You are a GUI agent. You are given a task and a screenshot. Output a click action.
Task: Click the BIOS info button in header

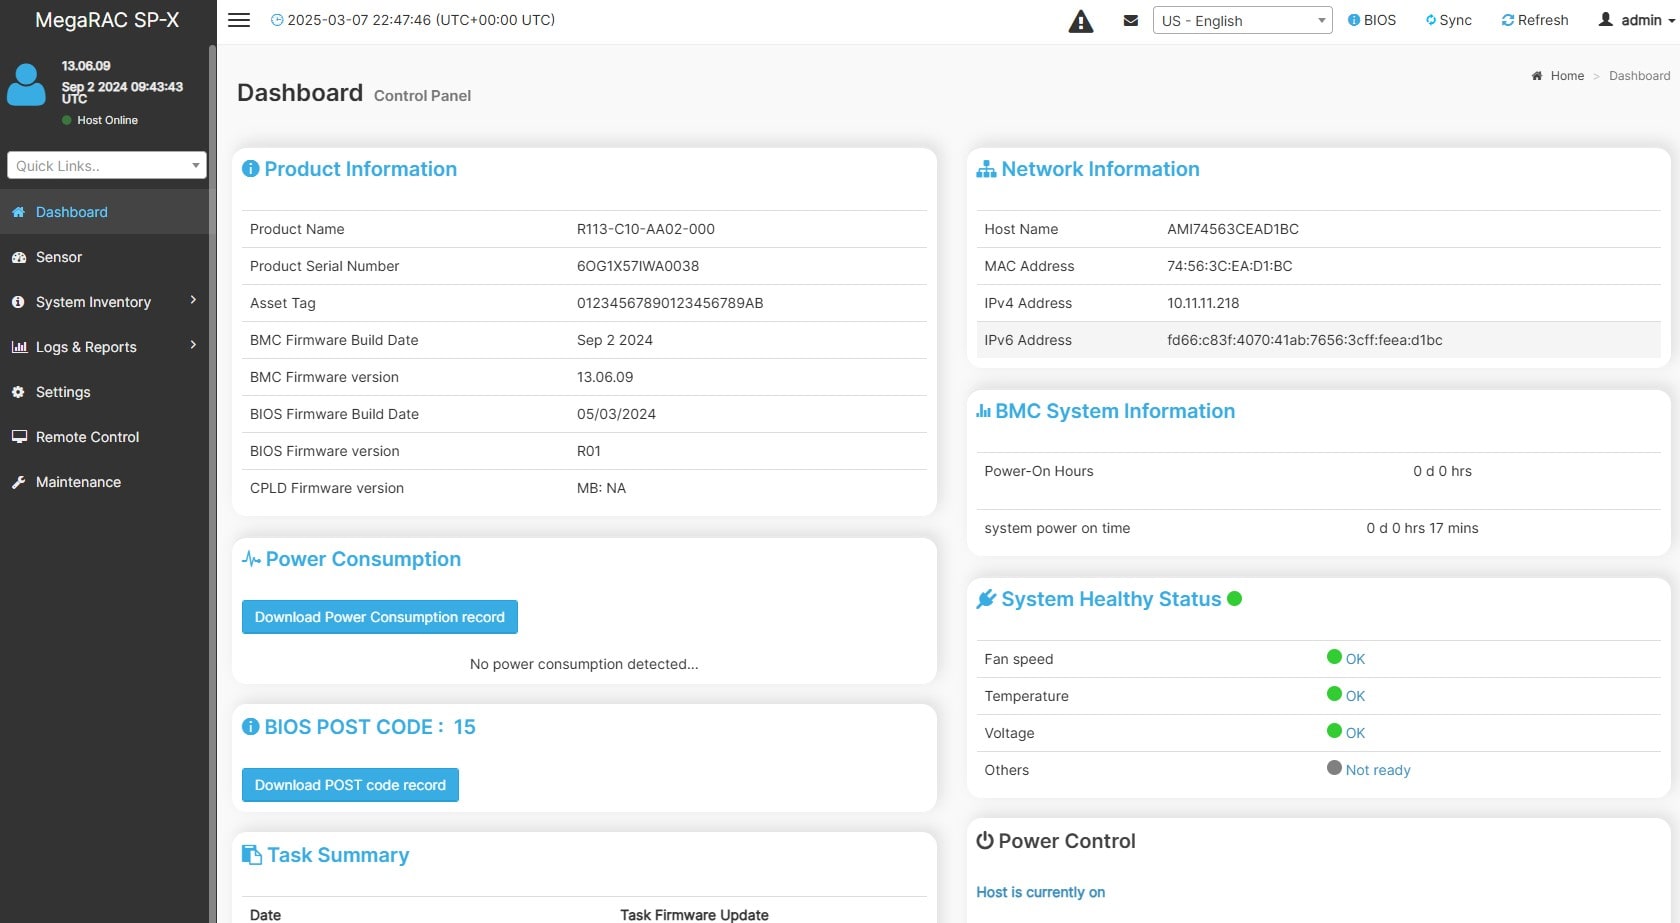point(1372,20)
